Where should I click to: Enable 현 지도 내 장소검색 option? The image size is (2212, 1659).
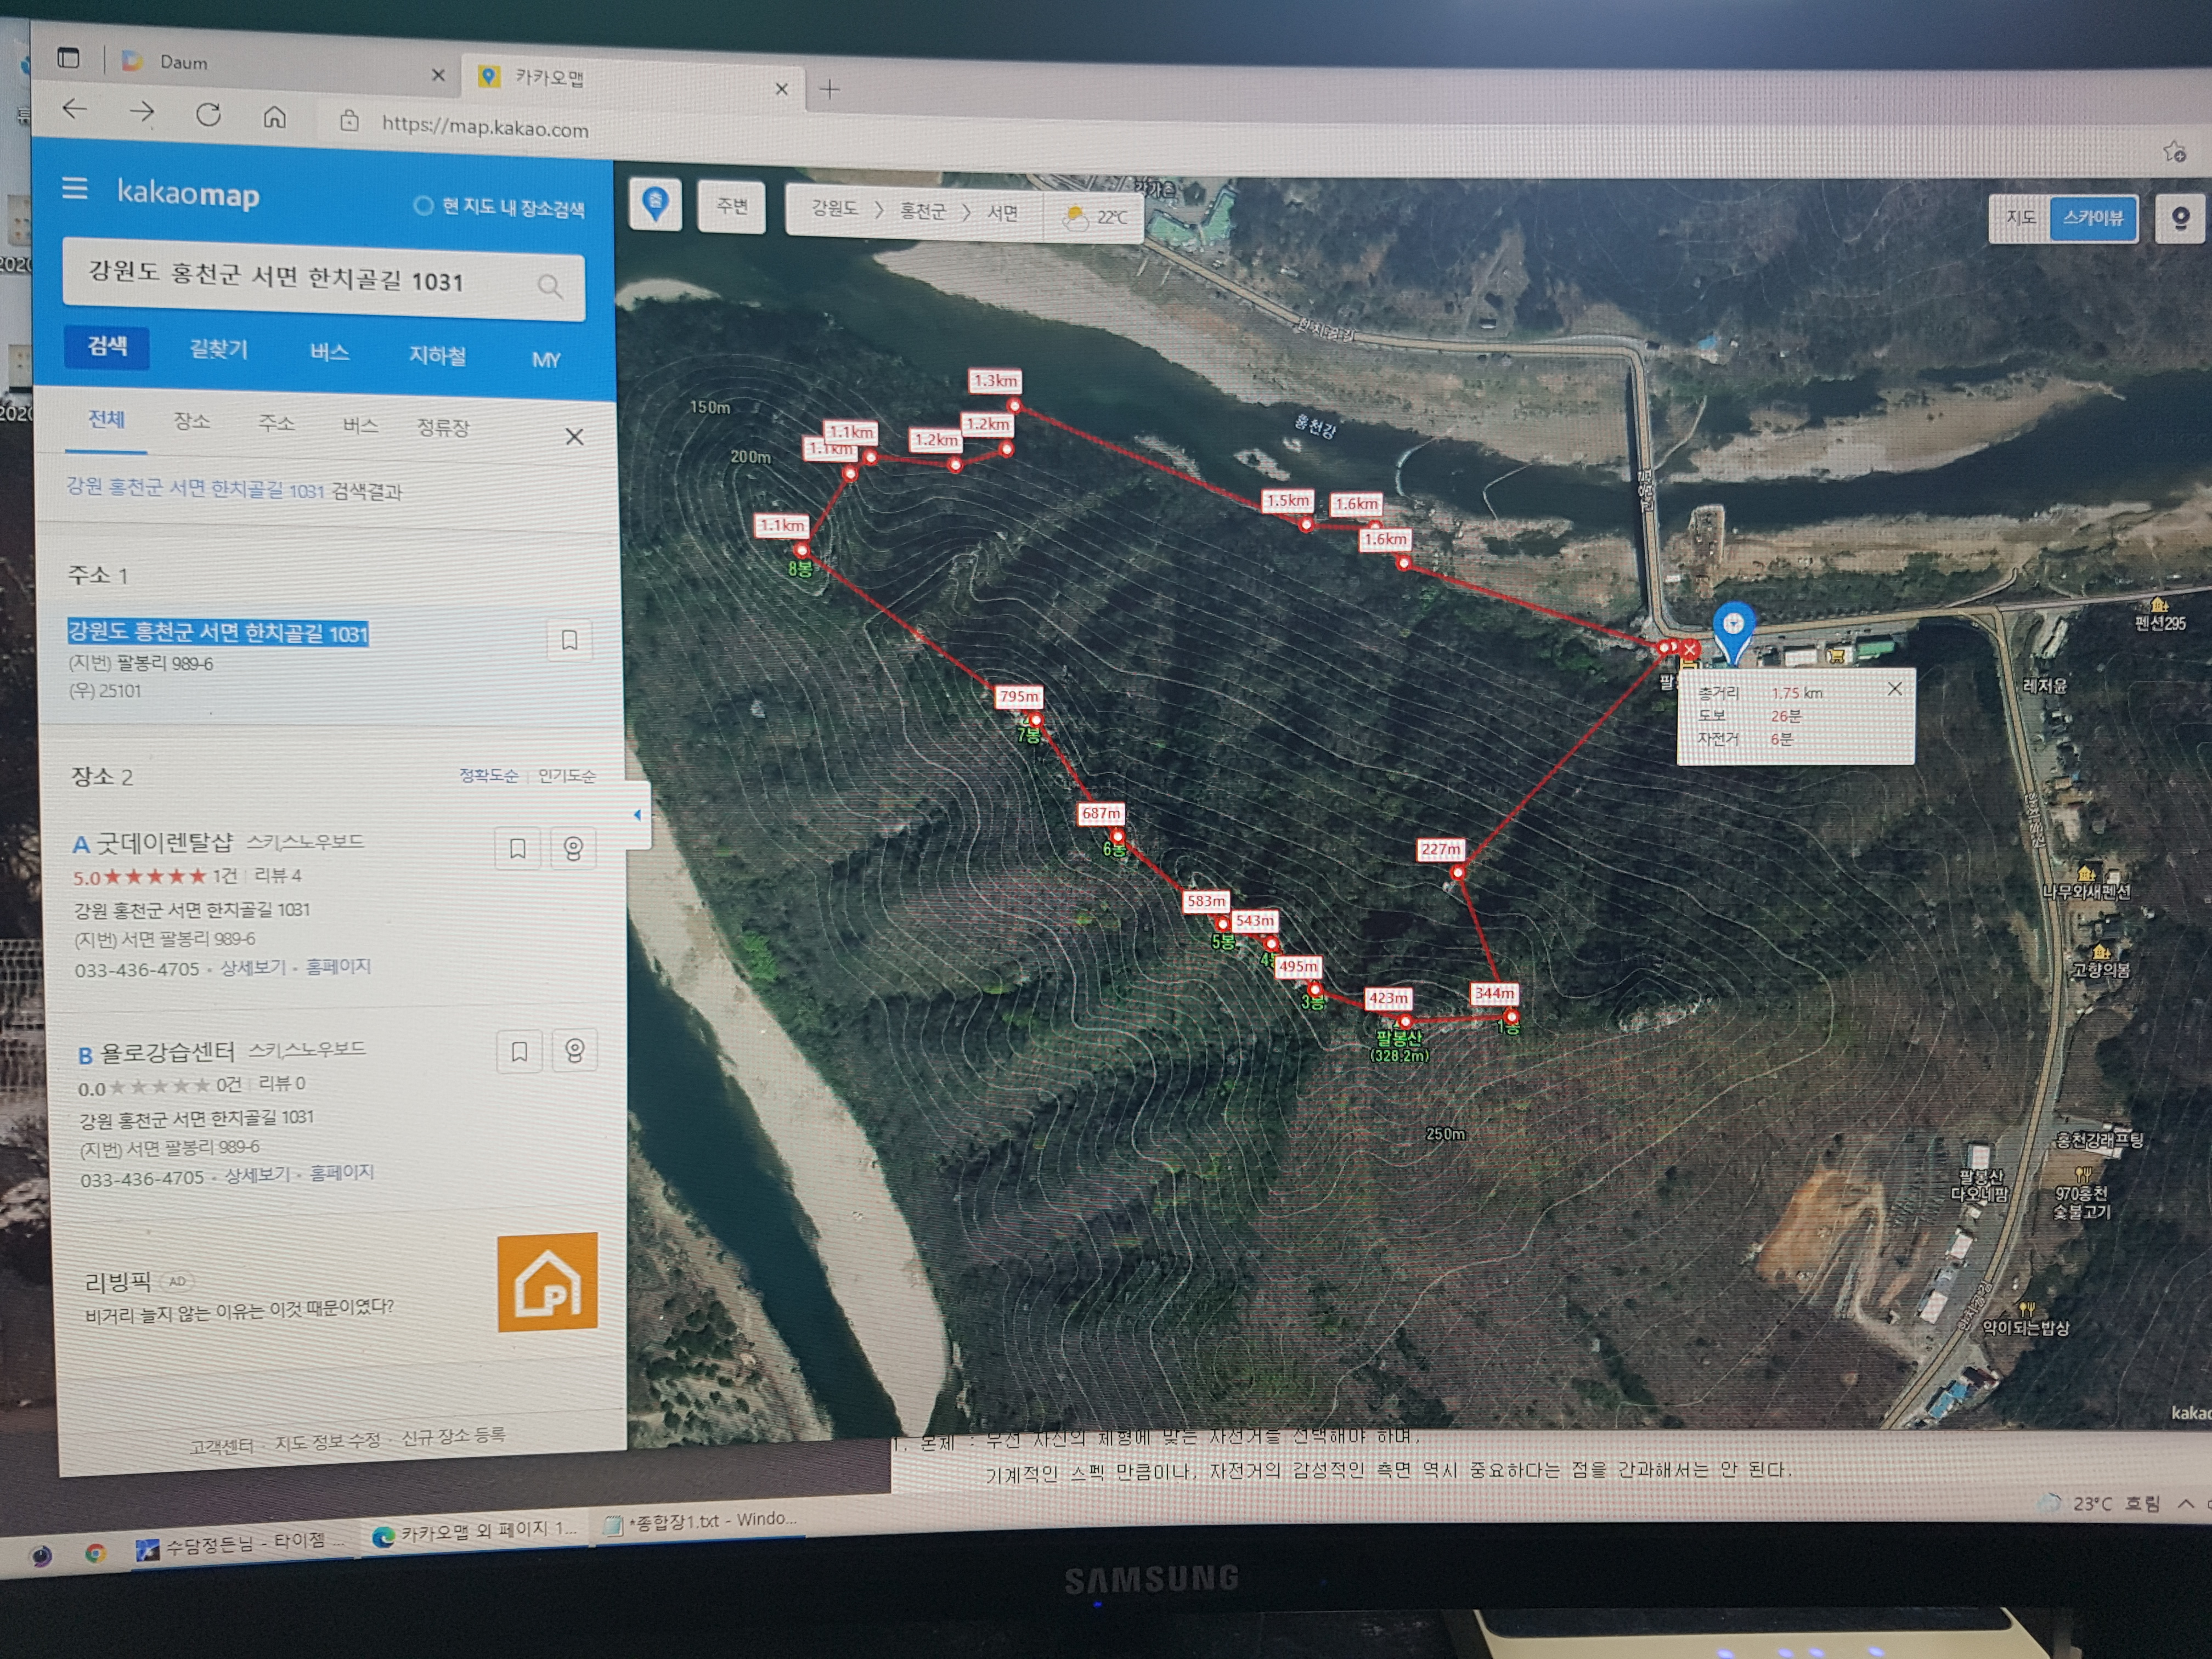click(x=424, y=205)
